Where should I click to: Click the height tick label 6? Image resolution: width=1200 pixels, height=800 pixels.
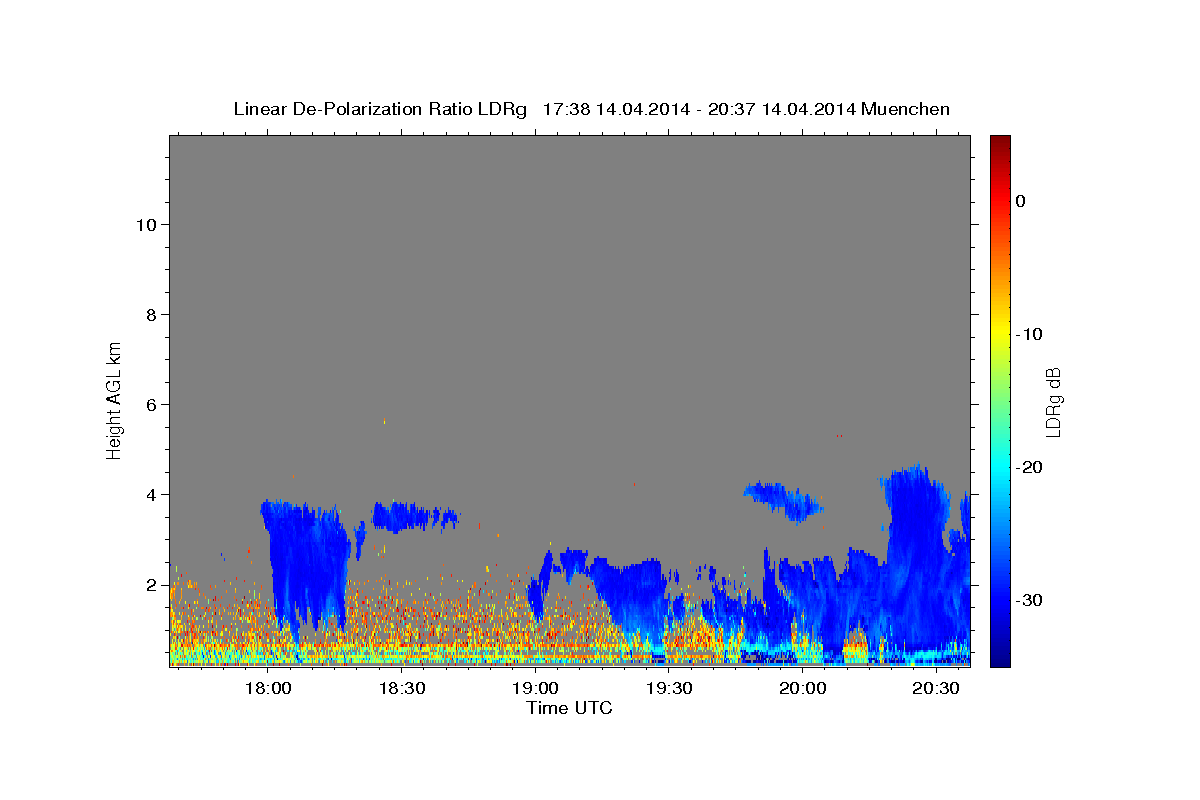[151, 404]
